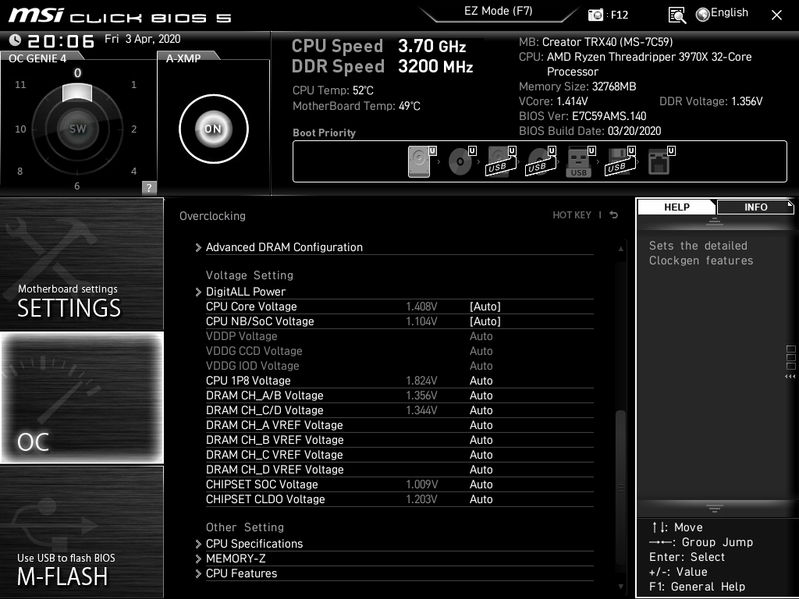Click the VDDP Voltage row label
The height and width of the screenshot is (599, 799).
tap(242, 336)
